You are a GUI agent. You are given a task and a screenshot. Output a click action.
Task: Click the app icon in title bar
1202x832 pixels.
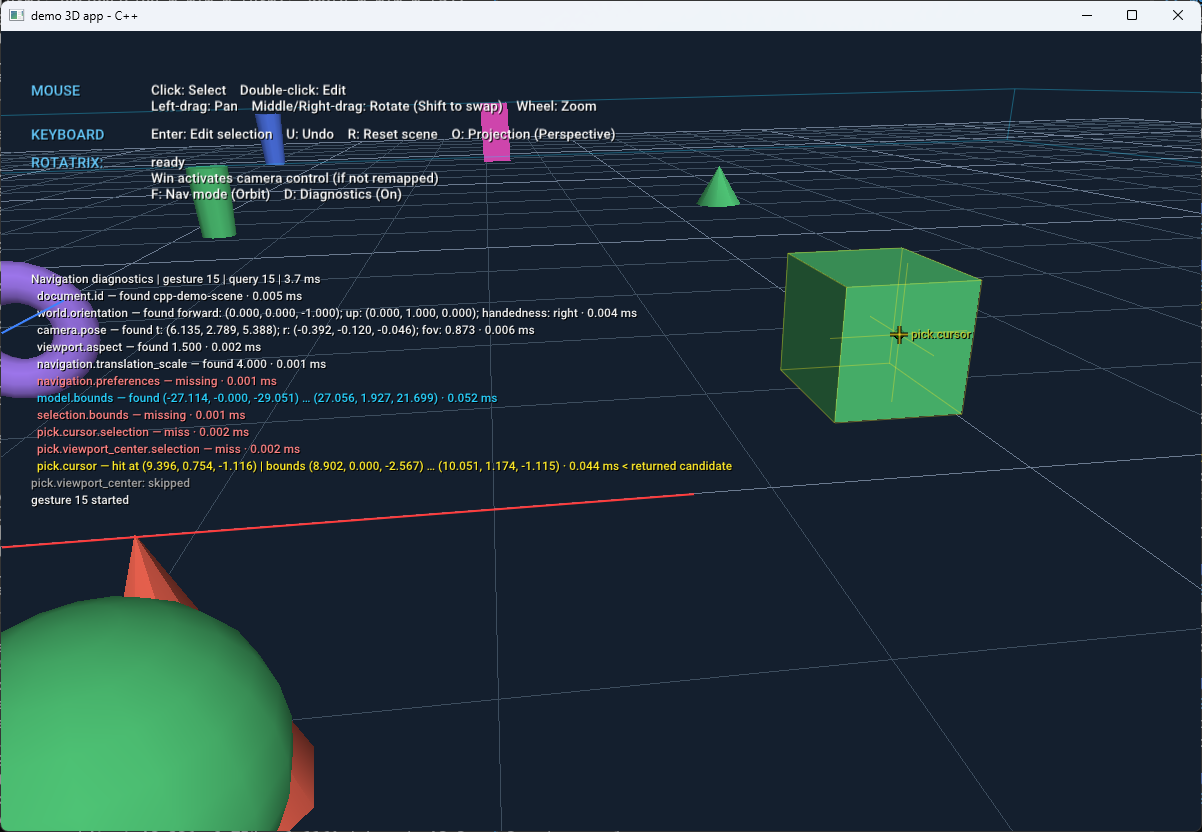[16, 15]
